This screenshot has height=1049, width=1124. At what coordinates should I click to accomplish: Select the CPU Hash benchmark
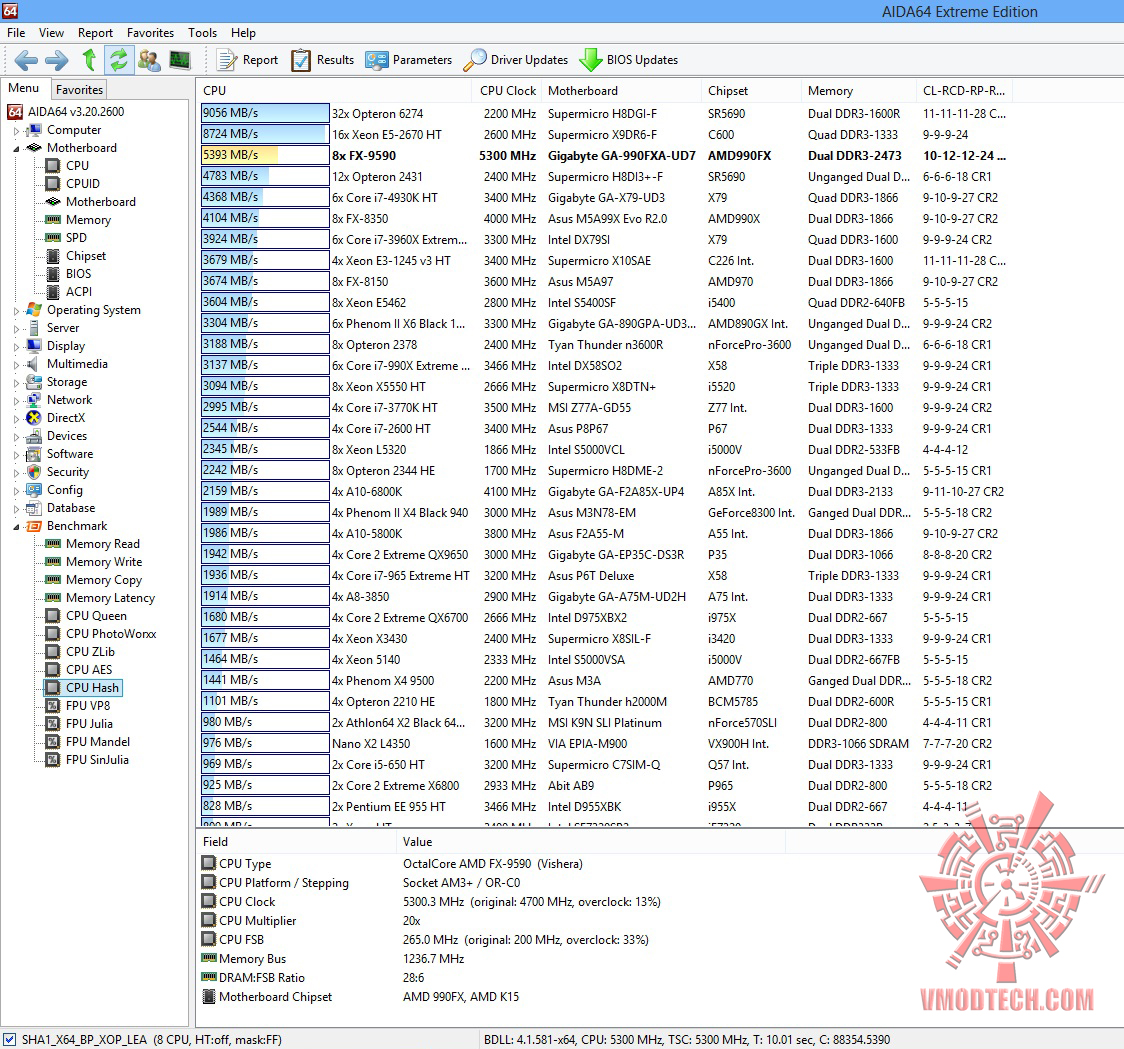92,688
